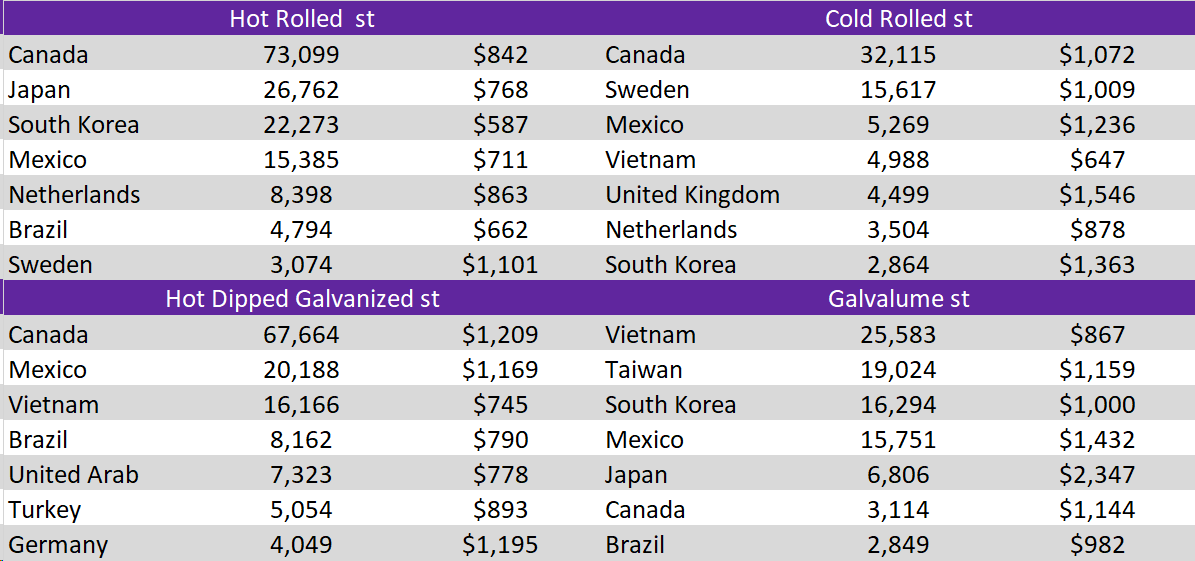The image size is (1195, 561).
Task: Click South Korea in Hot Rolled section
Action: coord(74,125)
